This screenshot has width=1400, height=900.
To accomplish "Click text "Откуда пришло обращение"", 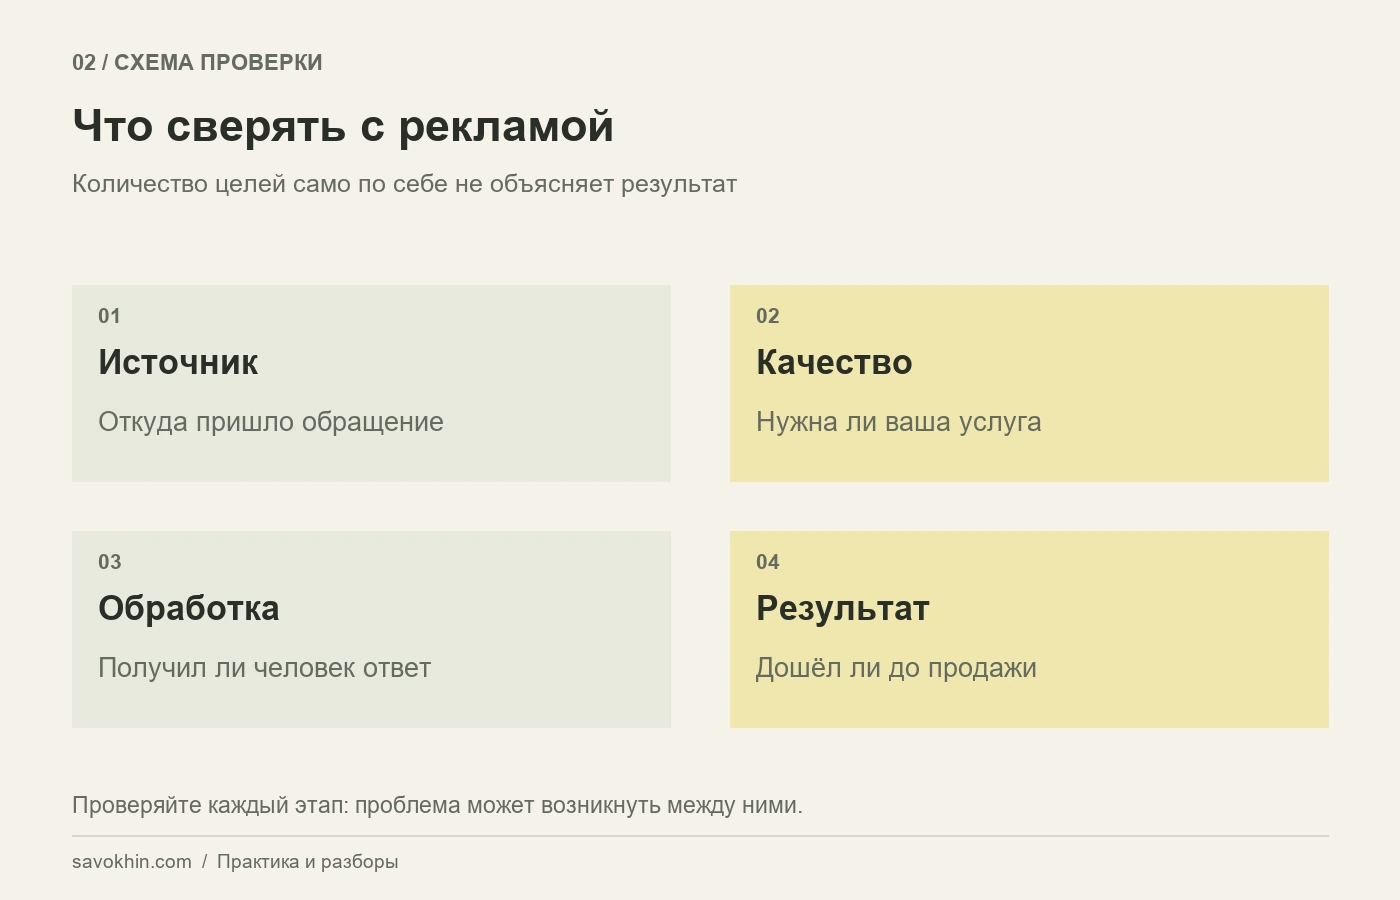I will (x=271, y=422).
